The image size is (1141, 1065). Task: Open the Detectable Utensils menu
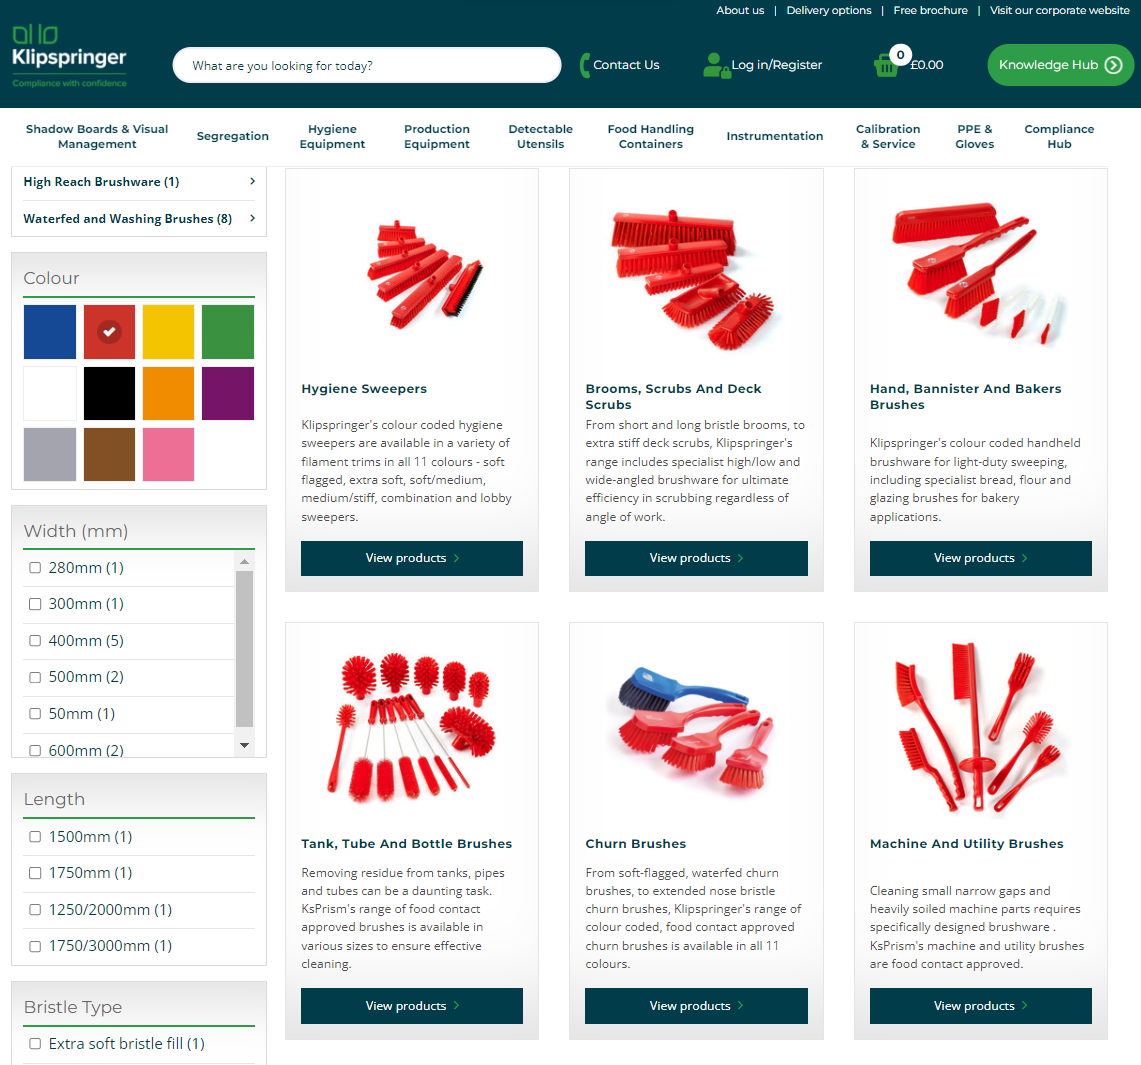click(541, 137)
